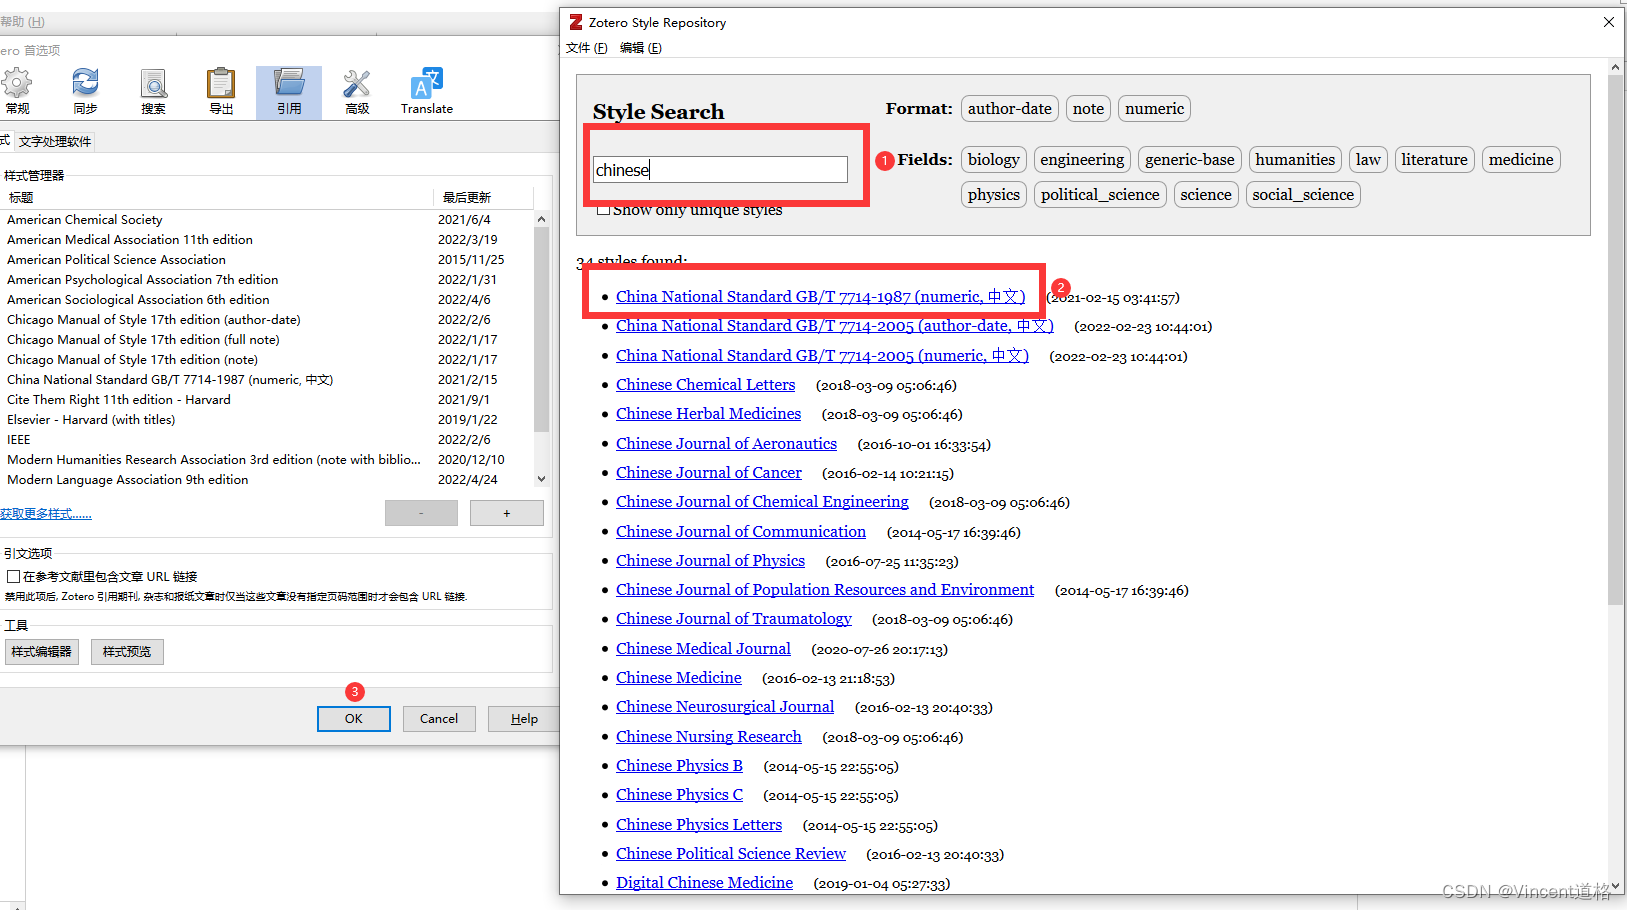Click Help button in preferences dialog
The width and height of the screenshot is (1627, 910).
click(x=524, y=719)
